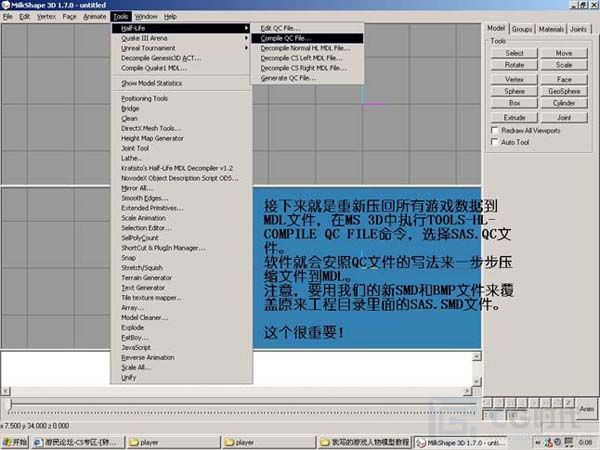This screenshot has height=450, width=600.
Task: Open the Window menu
Action: 146,16
